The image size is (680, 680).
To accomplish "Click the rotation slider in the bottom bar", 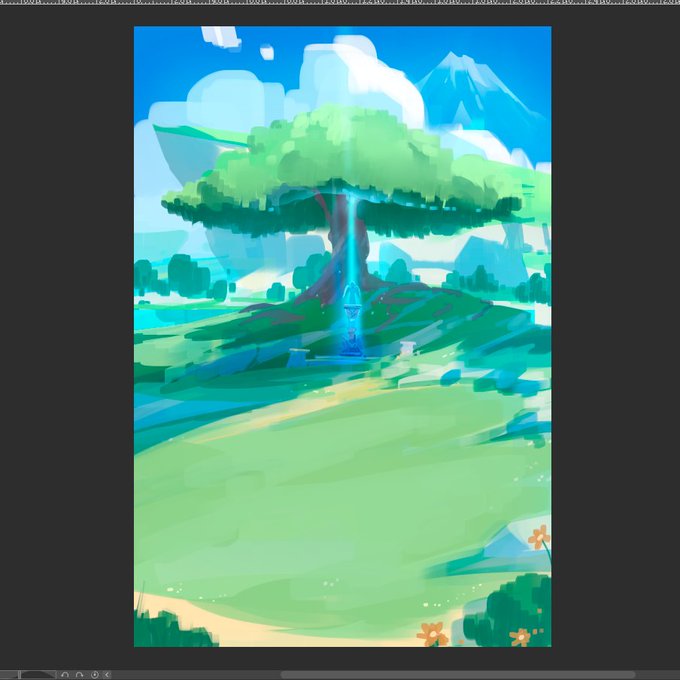I will point(28,675).
